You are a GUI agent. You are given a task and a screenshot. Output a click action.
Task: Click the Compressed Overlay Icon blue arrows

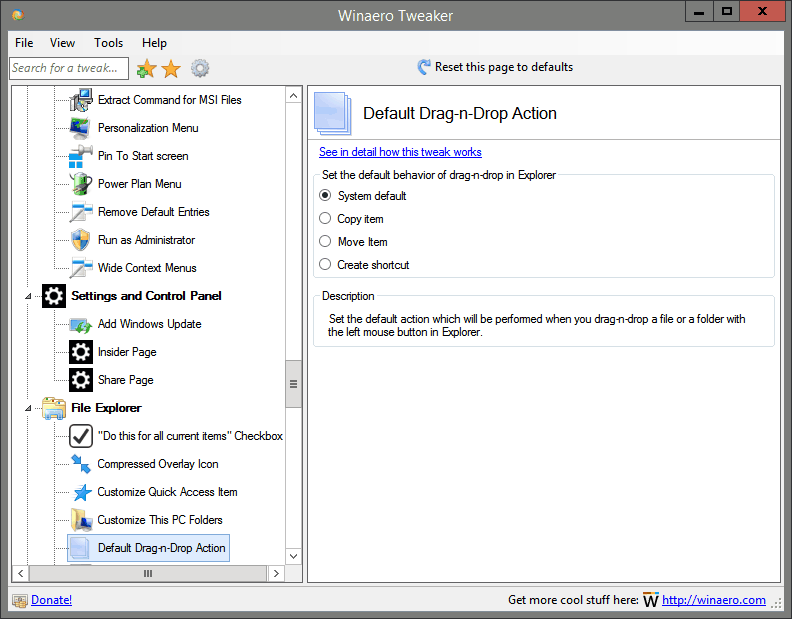click(81, 464)
